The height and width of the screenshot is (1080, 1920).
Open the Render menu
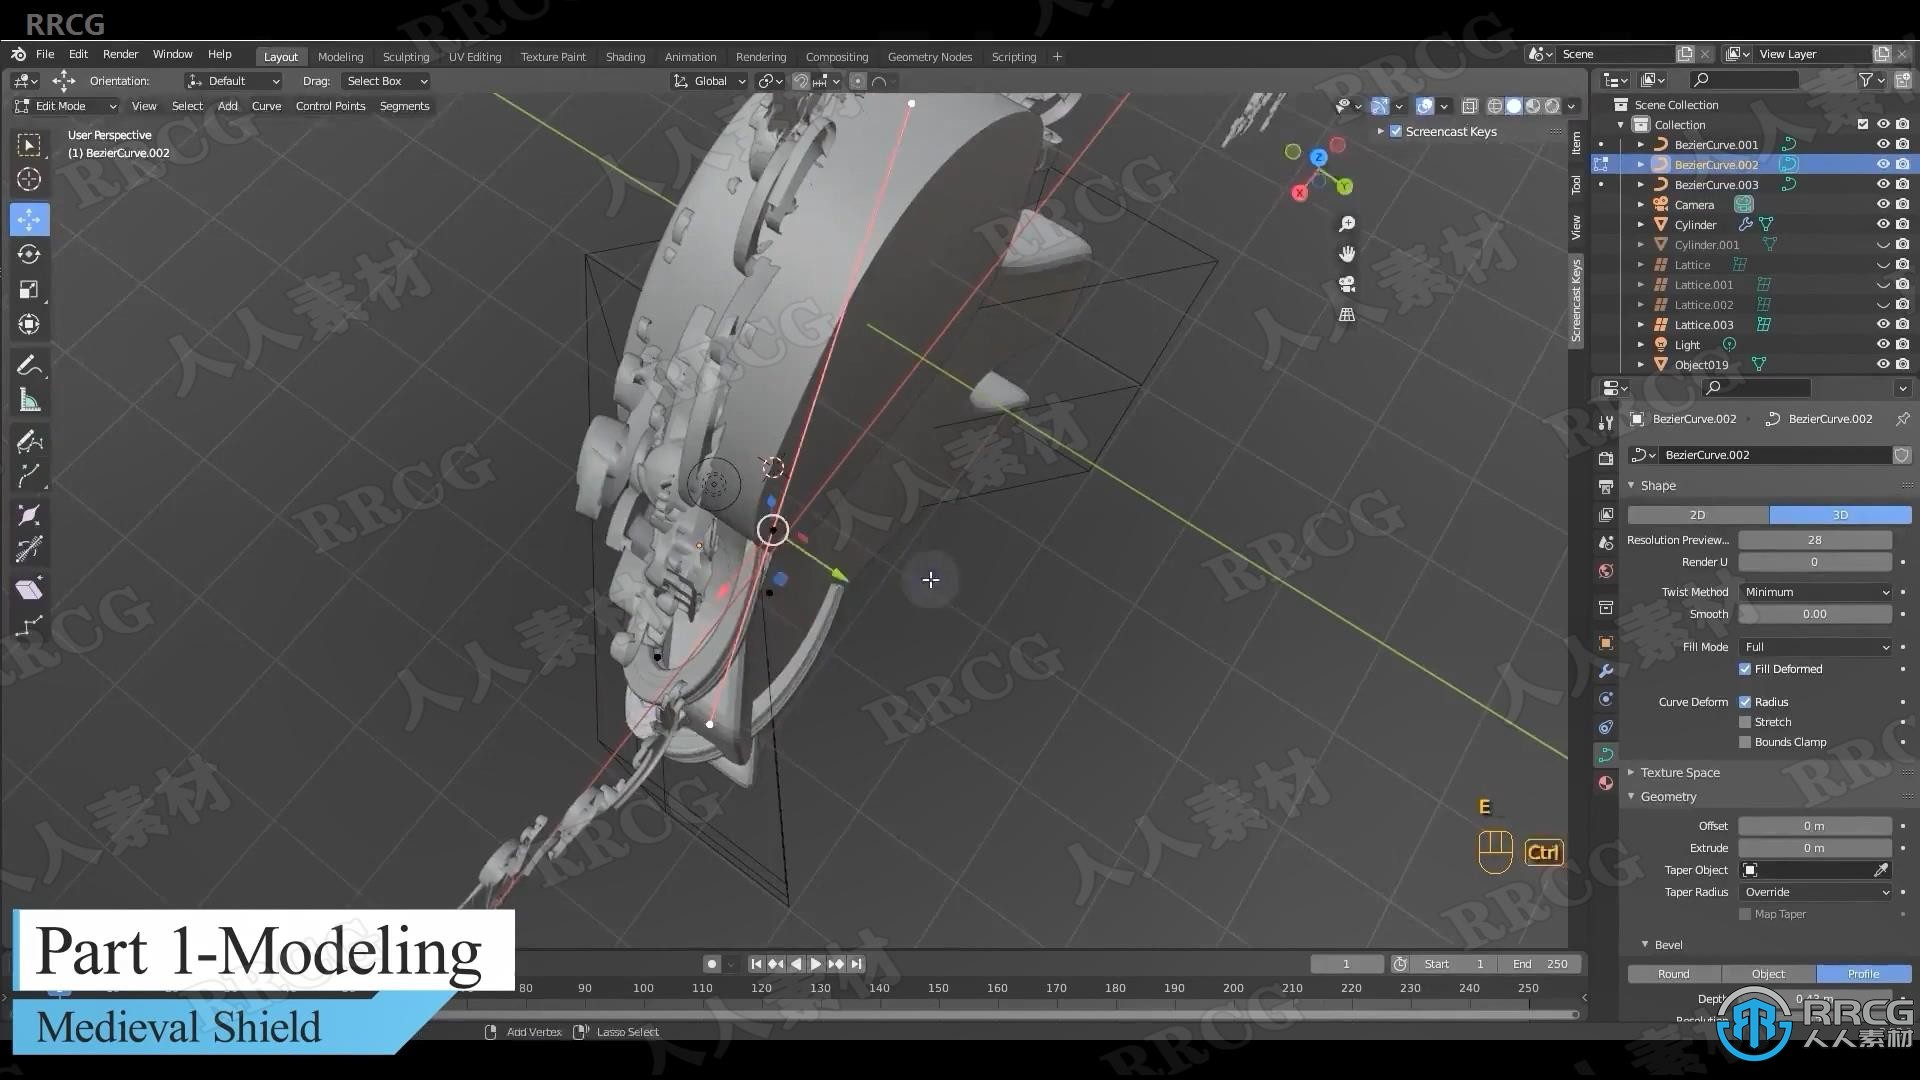(x=120, y=54)
